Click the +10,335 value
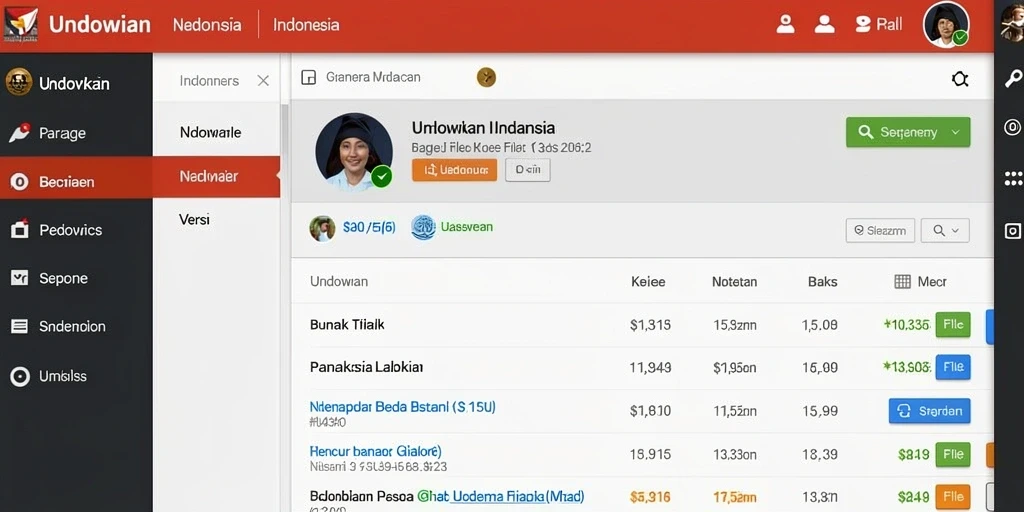The height and width of the screenshot is (512, 1024). [906, 325]
